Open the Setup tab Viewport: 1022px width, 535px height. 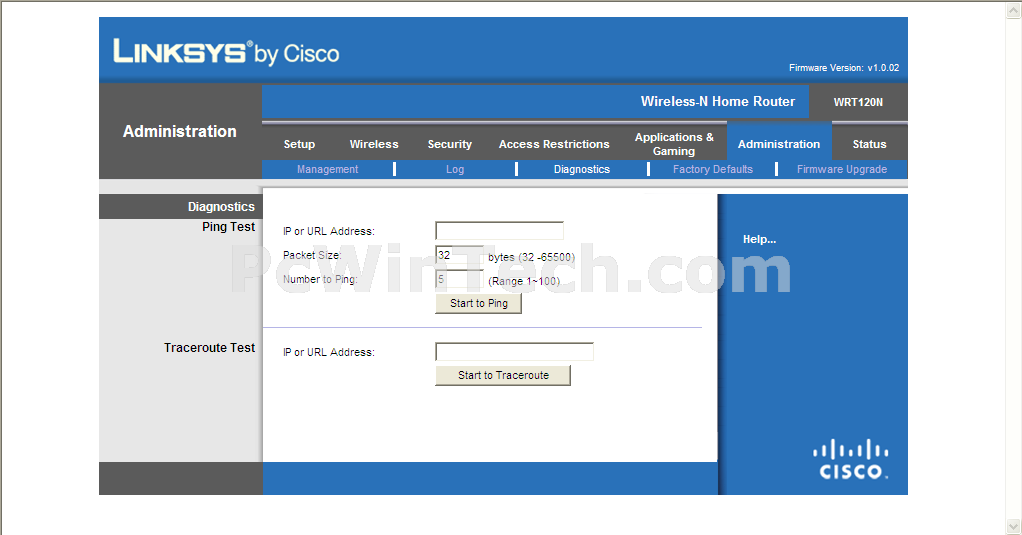point(299,144)
